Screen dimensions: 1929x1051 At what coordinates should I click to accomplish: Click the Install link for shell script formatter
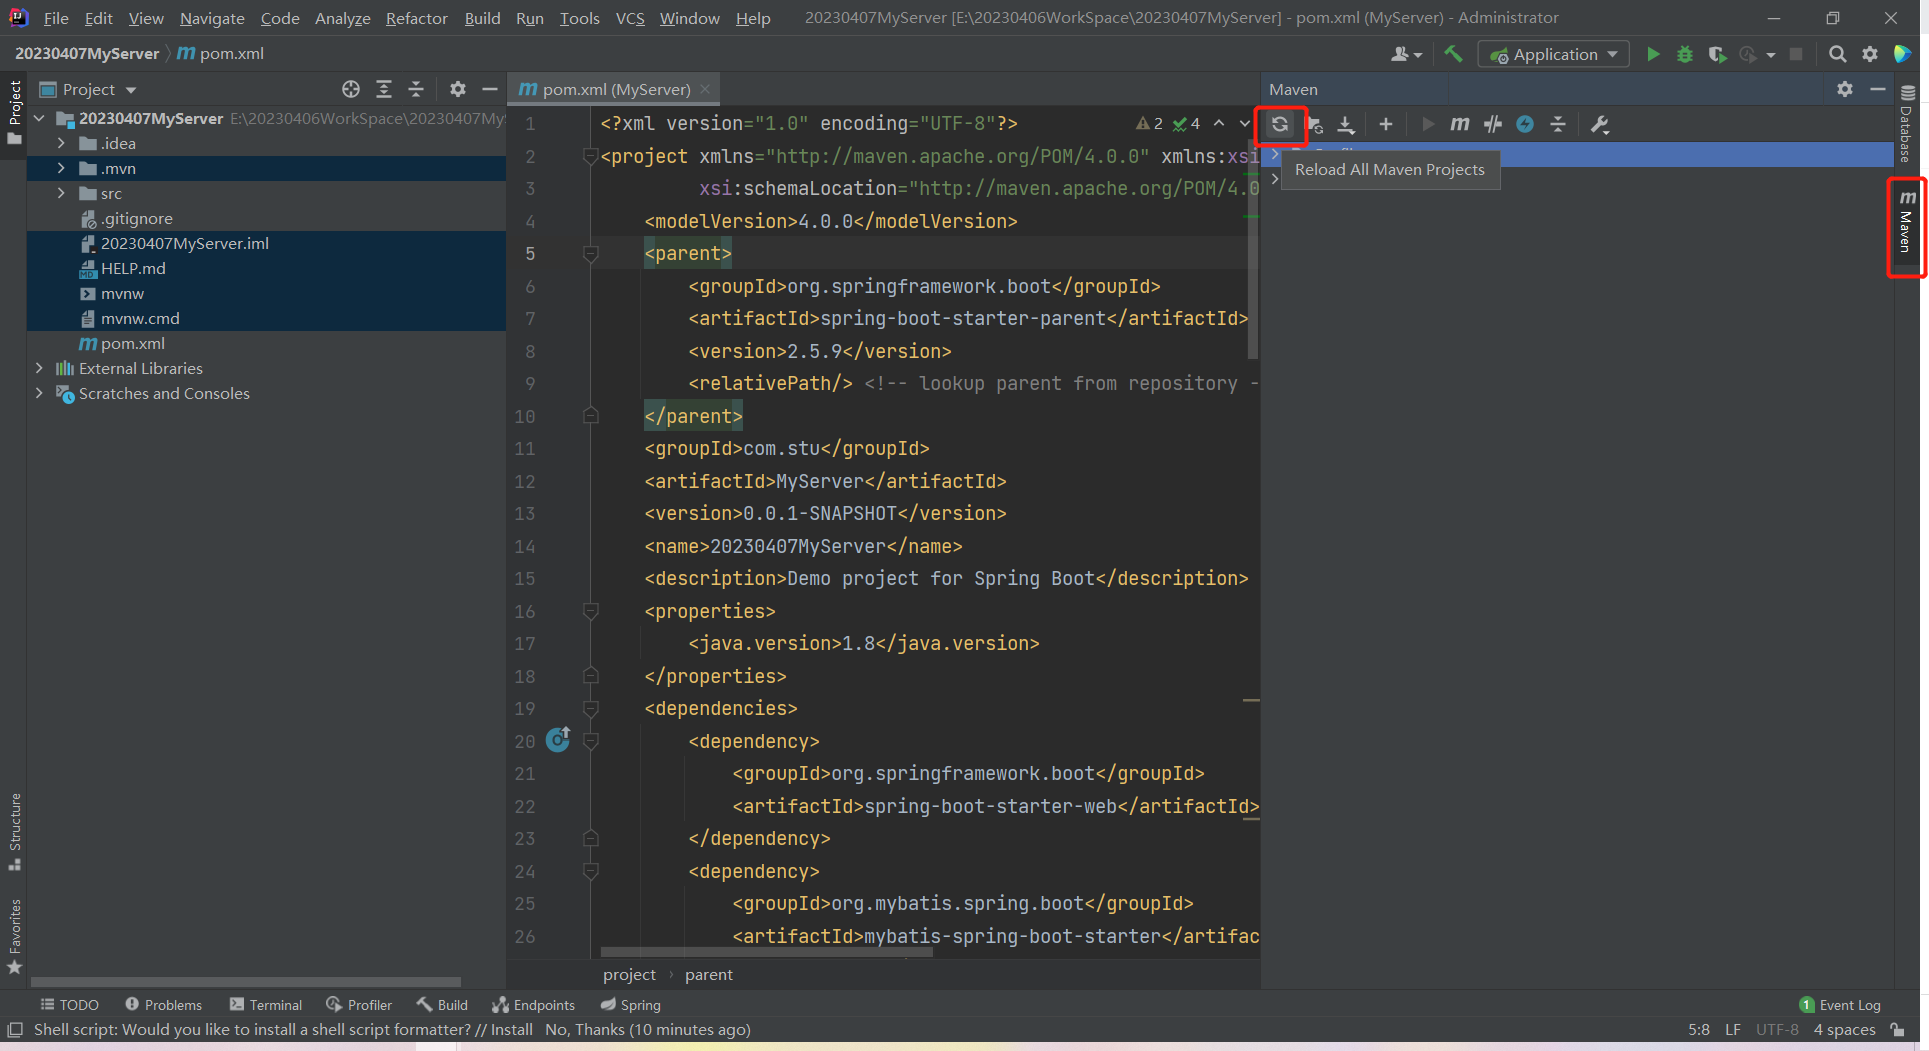(x=511, y=1029)
